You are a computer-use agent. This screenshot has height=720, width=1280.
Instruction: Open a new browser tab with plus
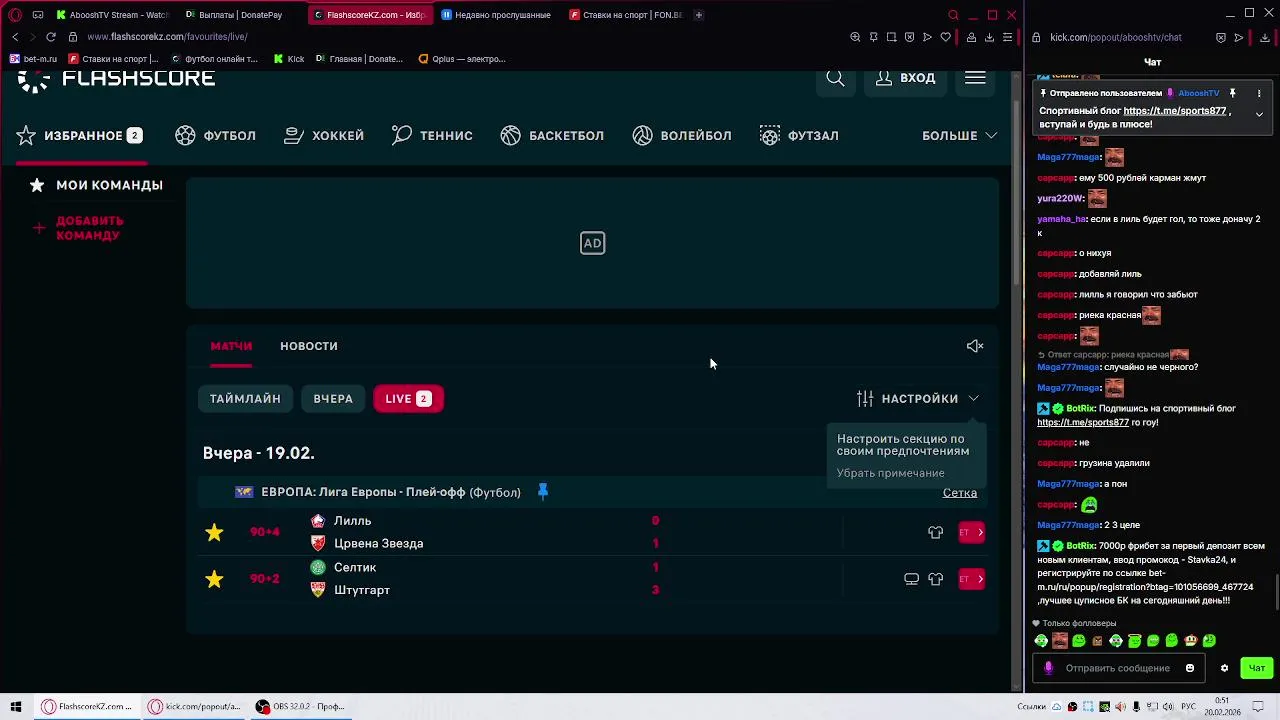[x=698, y=15]
